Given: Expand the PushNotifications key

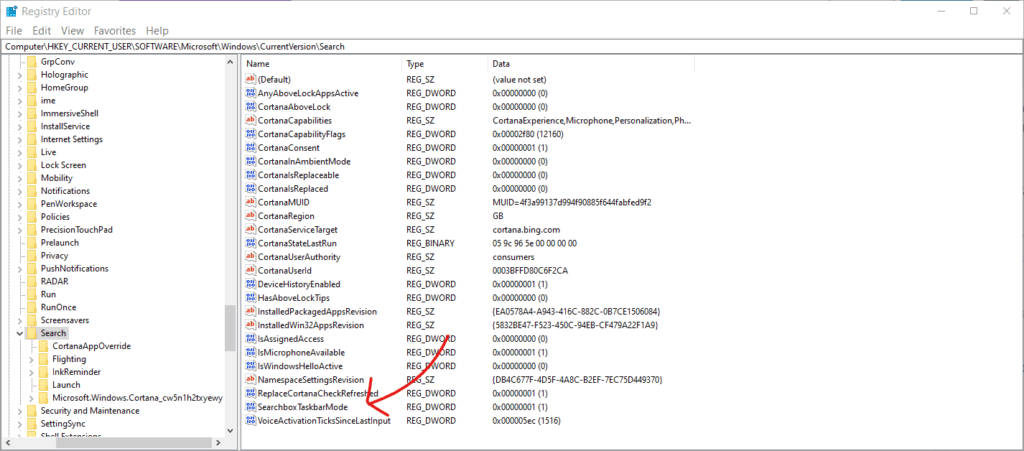Looking at the screenshot, I should (x=20, y=268).
